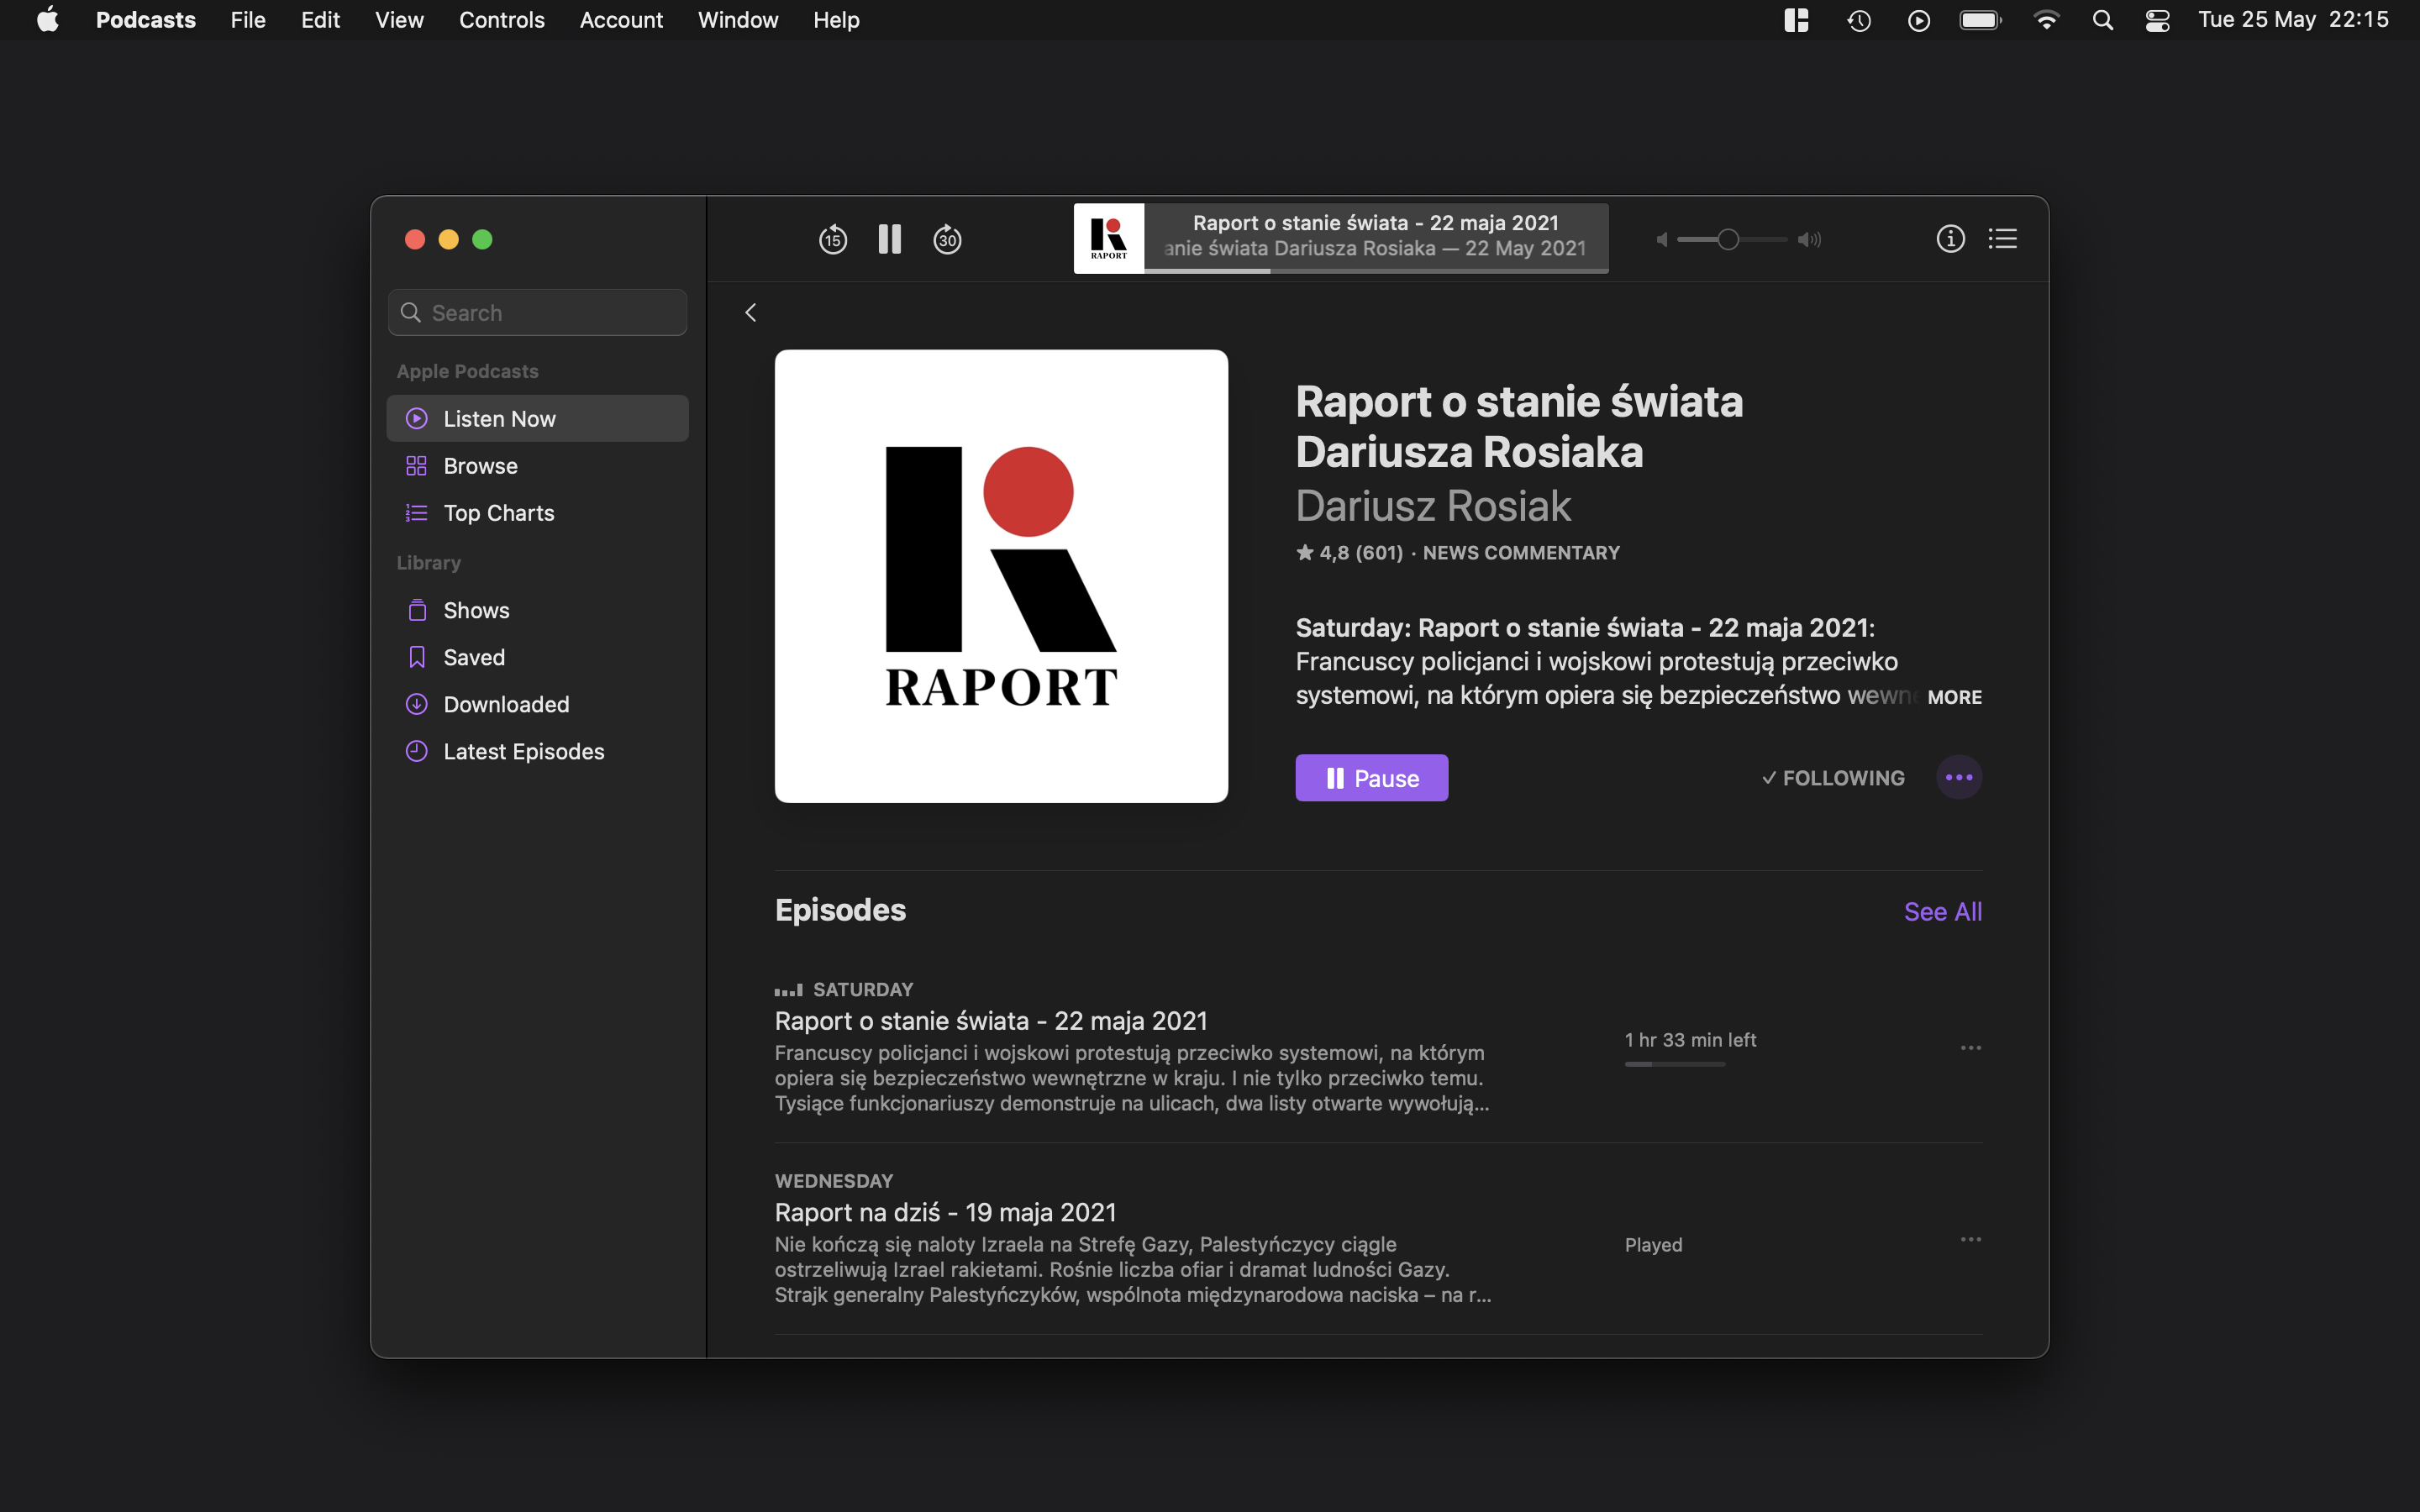Open Listen Now in the sidebar
The image size is (2420, 1512).
537,418
